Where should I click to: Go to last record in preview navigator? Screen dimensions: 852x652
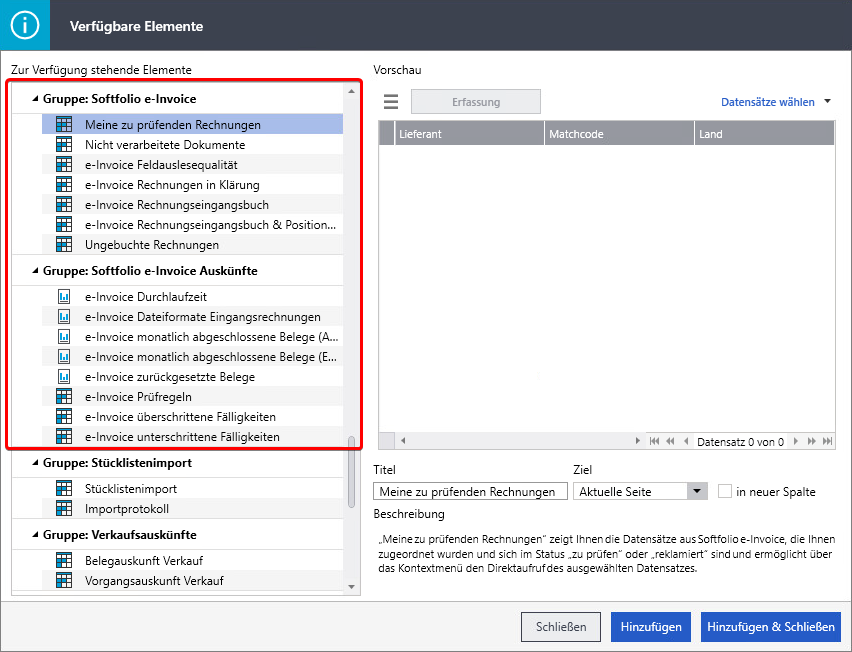click(x=828, y=441)
